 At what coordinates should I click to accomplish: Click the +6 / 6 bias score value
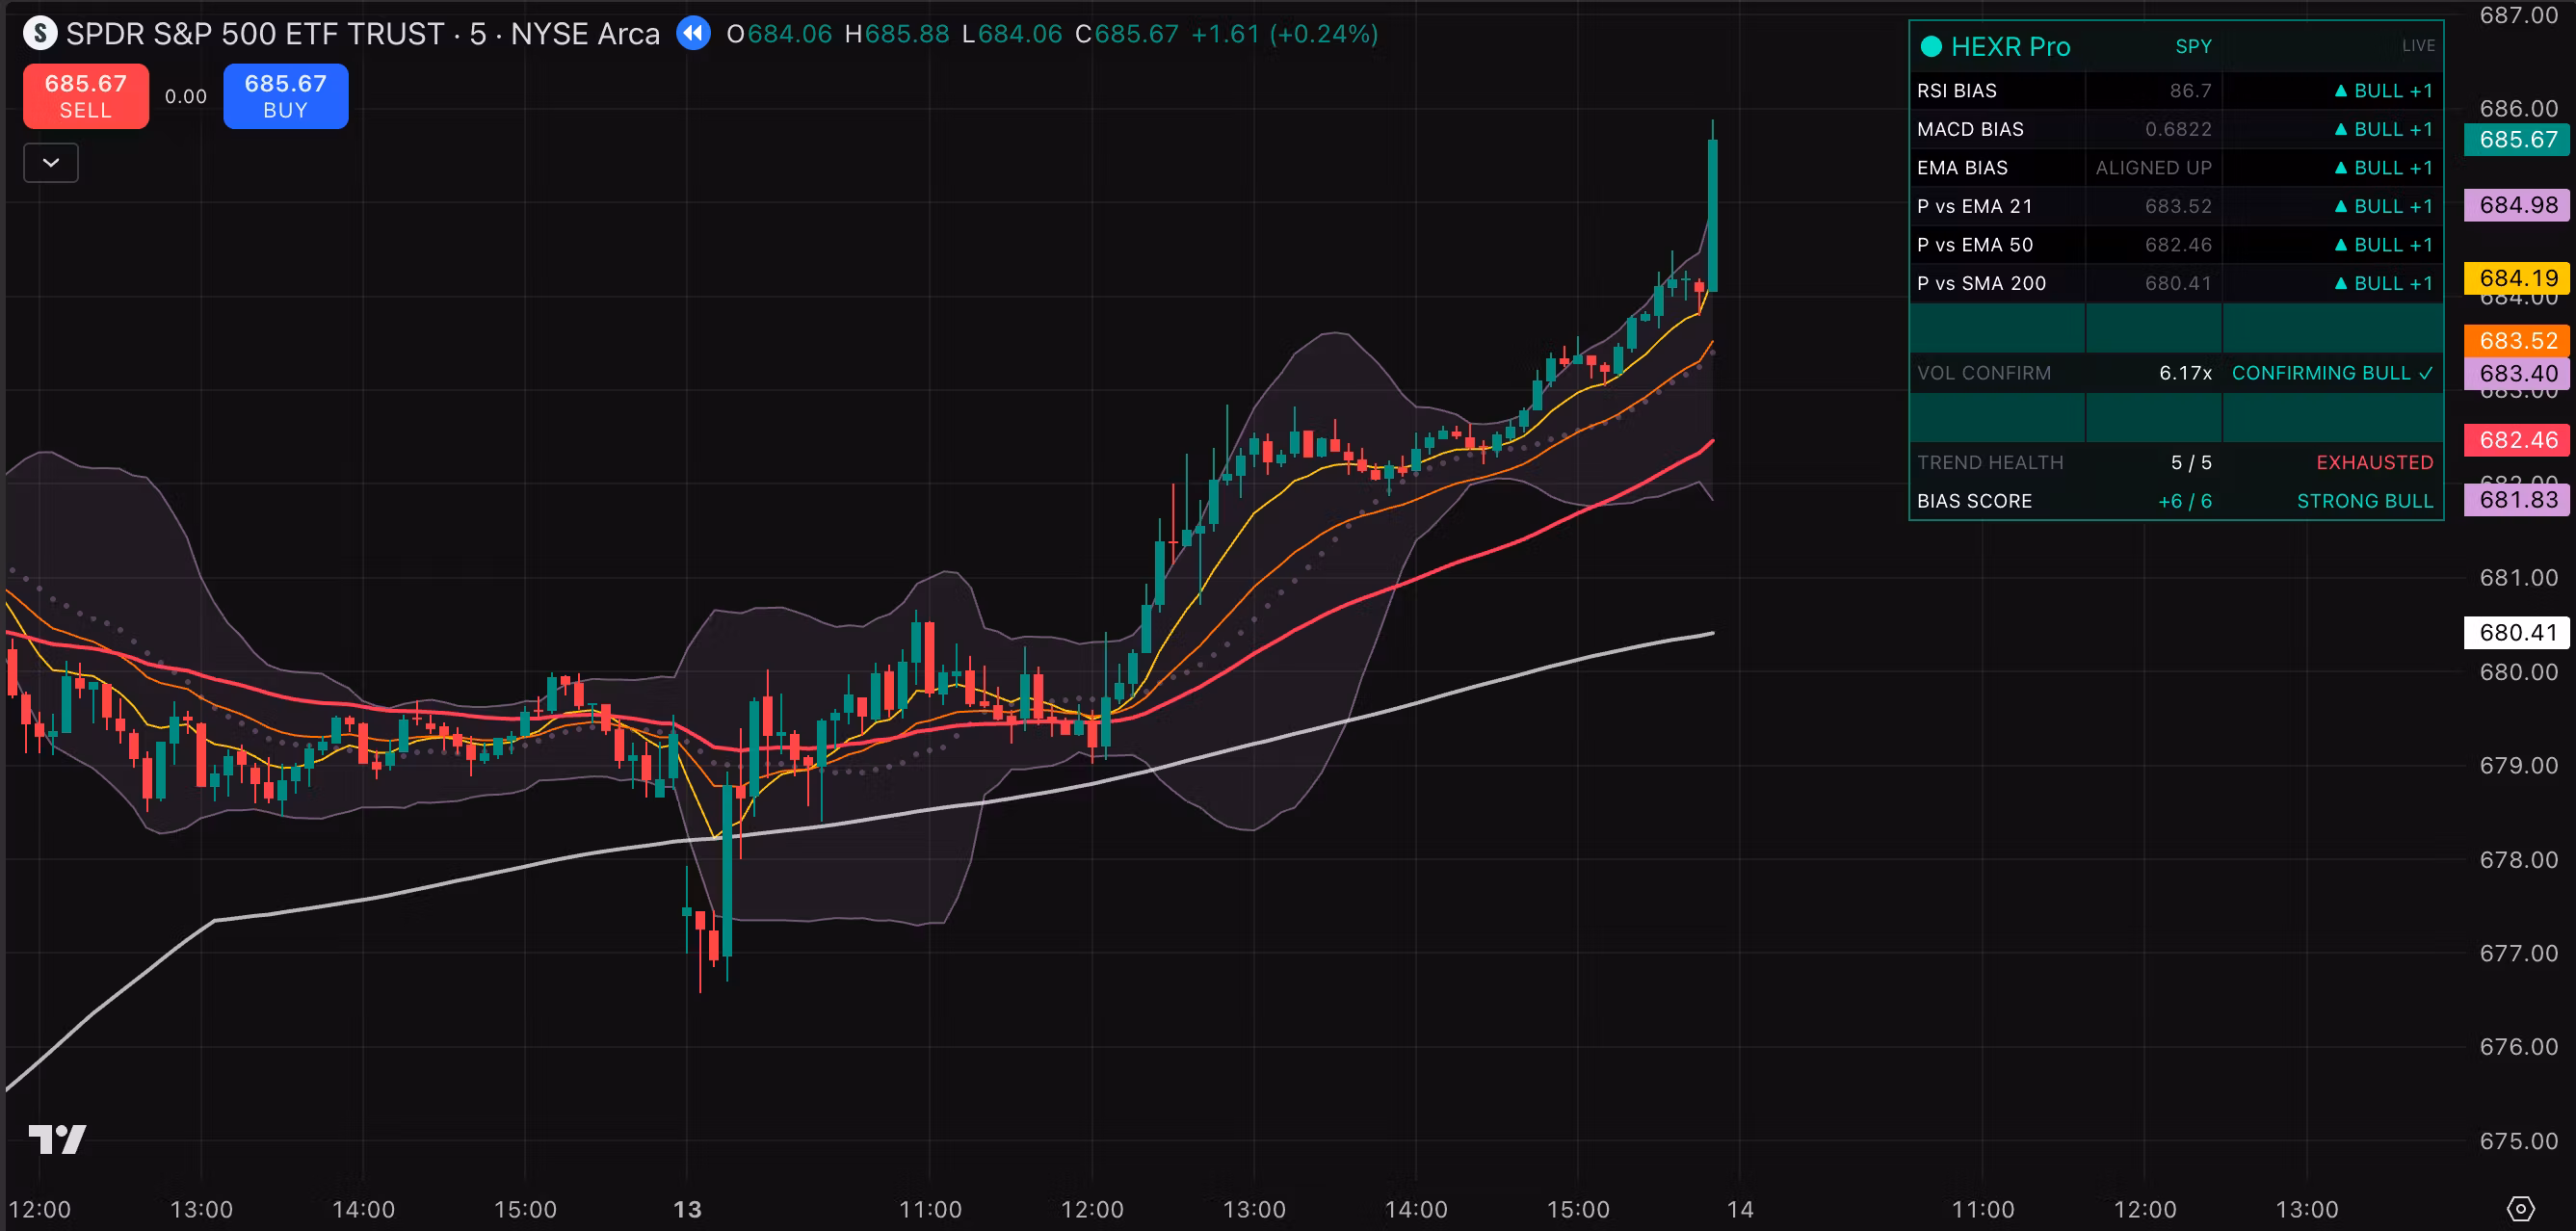point(2185,501)
